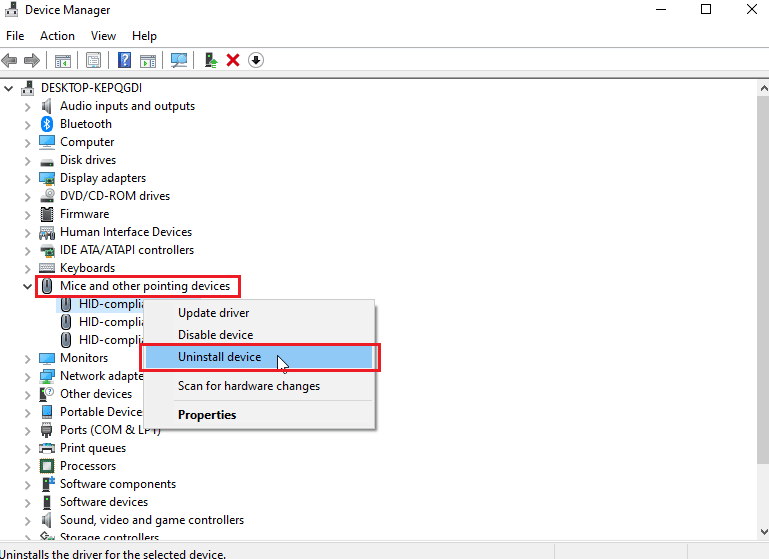Click the Device Manager title bar icon
The width and height of the screenshot is (769, 559).
(x=11, y=9)
